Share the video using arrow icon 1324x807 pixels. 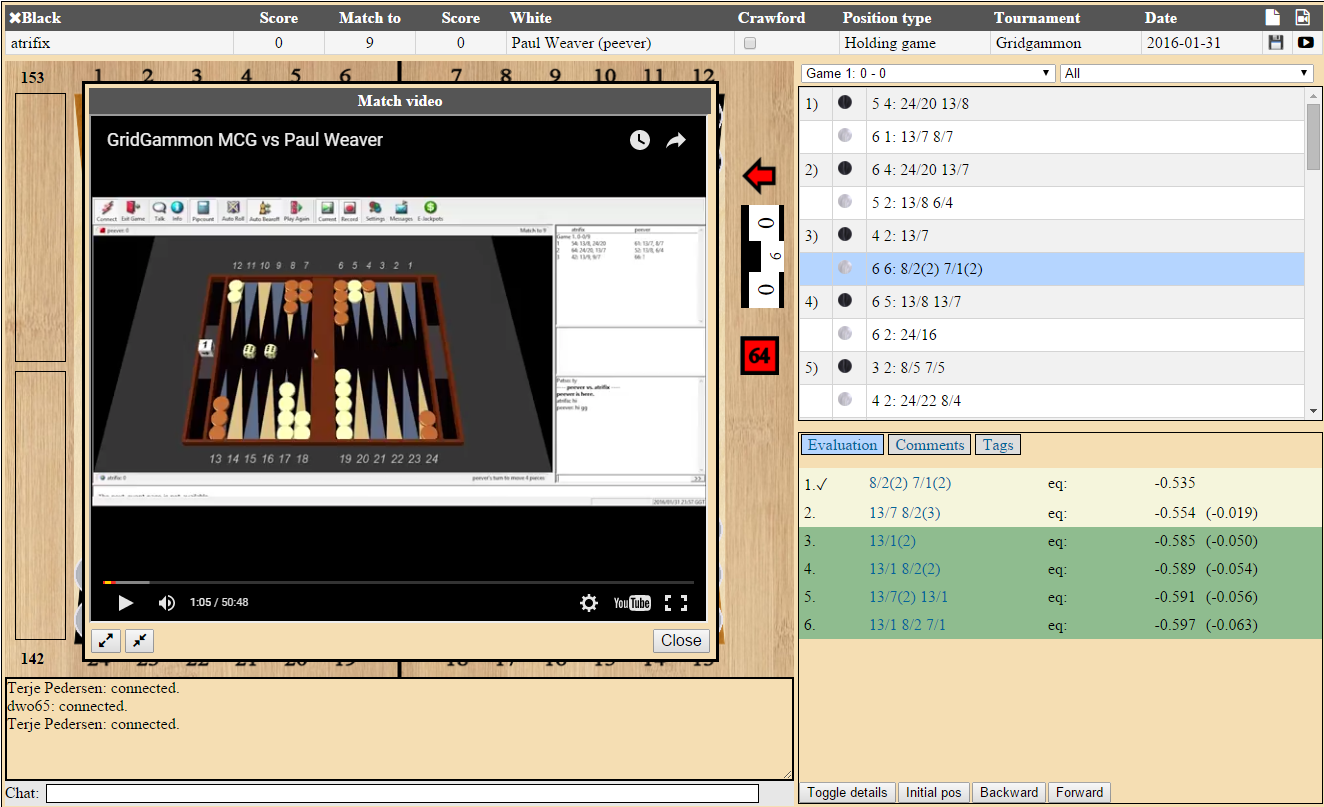[676, 141]
